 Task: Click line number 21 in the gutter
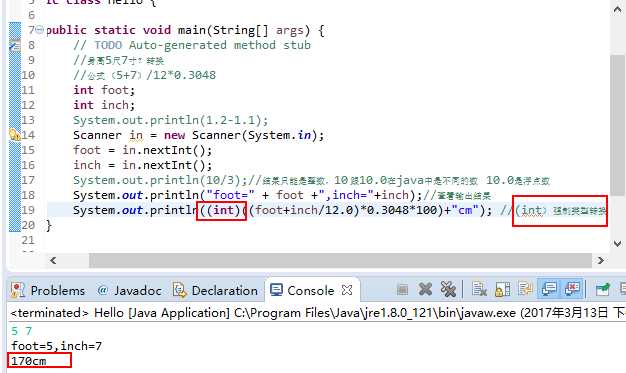(28, 240)
